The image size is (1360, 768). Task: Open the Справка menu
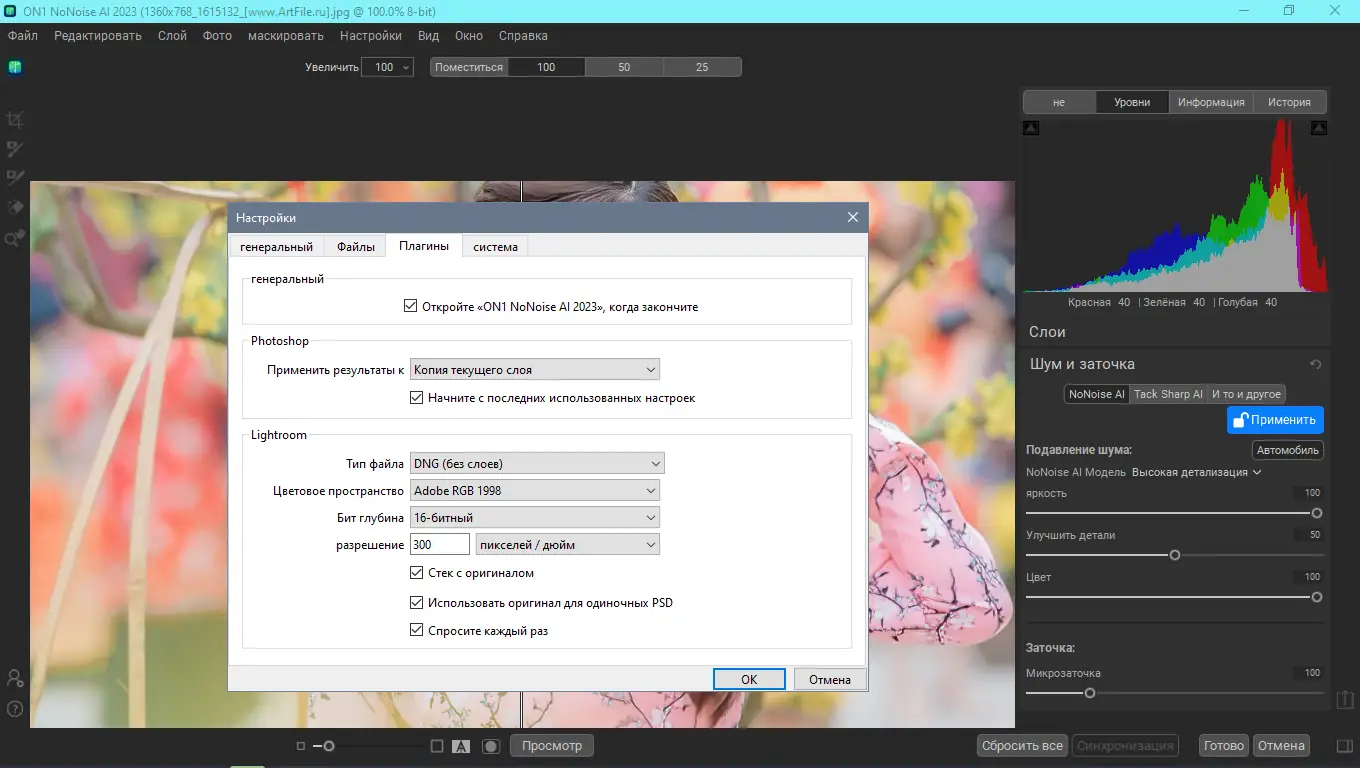click(523, 35)
